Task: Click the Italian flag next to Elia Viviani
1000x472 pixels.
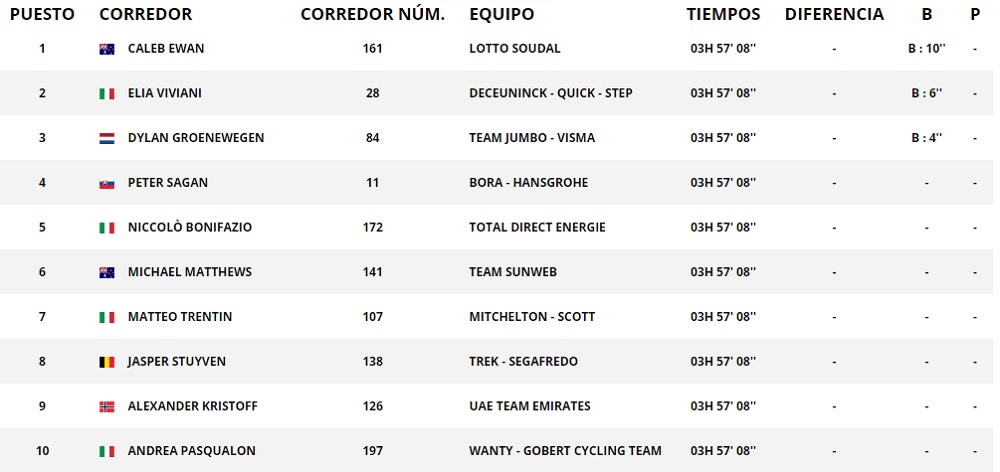Action: 107,94
